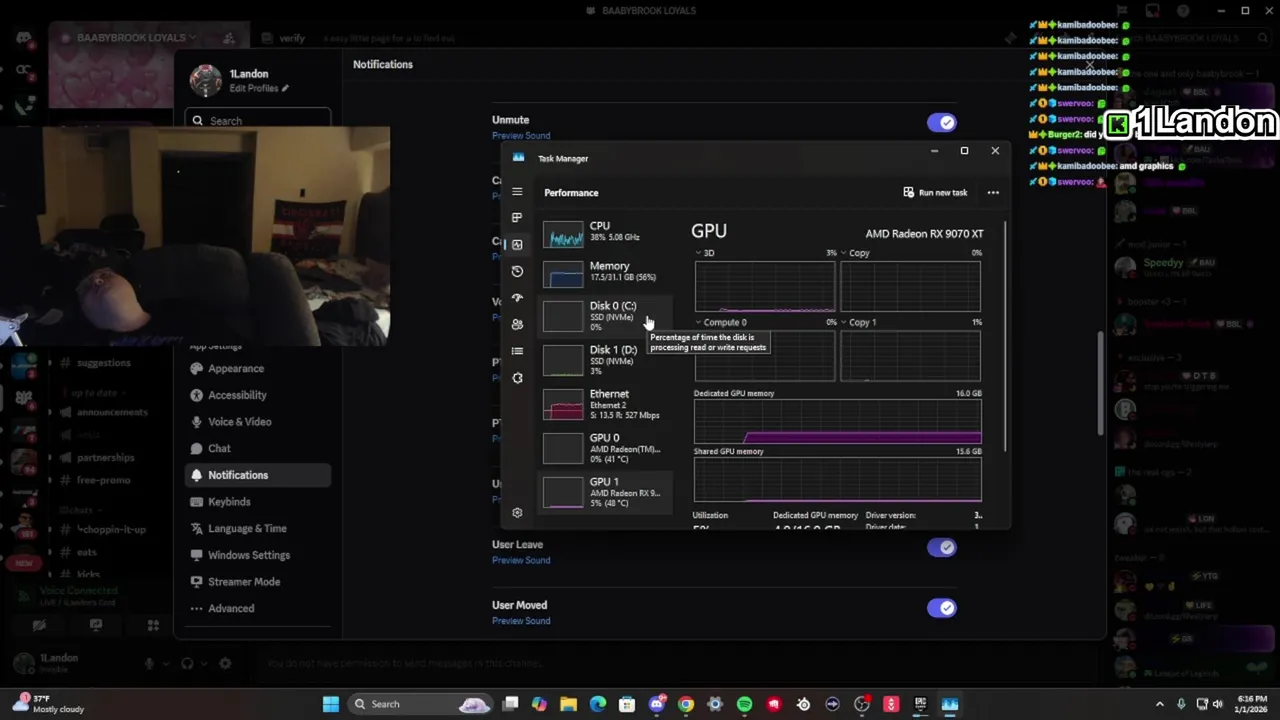The image size is (1280, 720).
Task: Click Run new task in Task Manager
Action: tap(935, 192)
